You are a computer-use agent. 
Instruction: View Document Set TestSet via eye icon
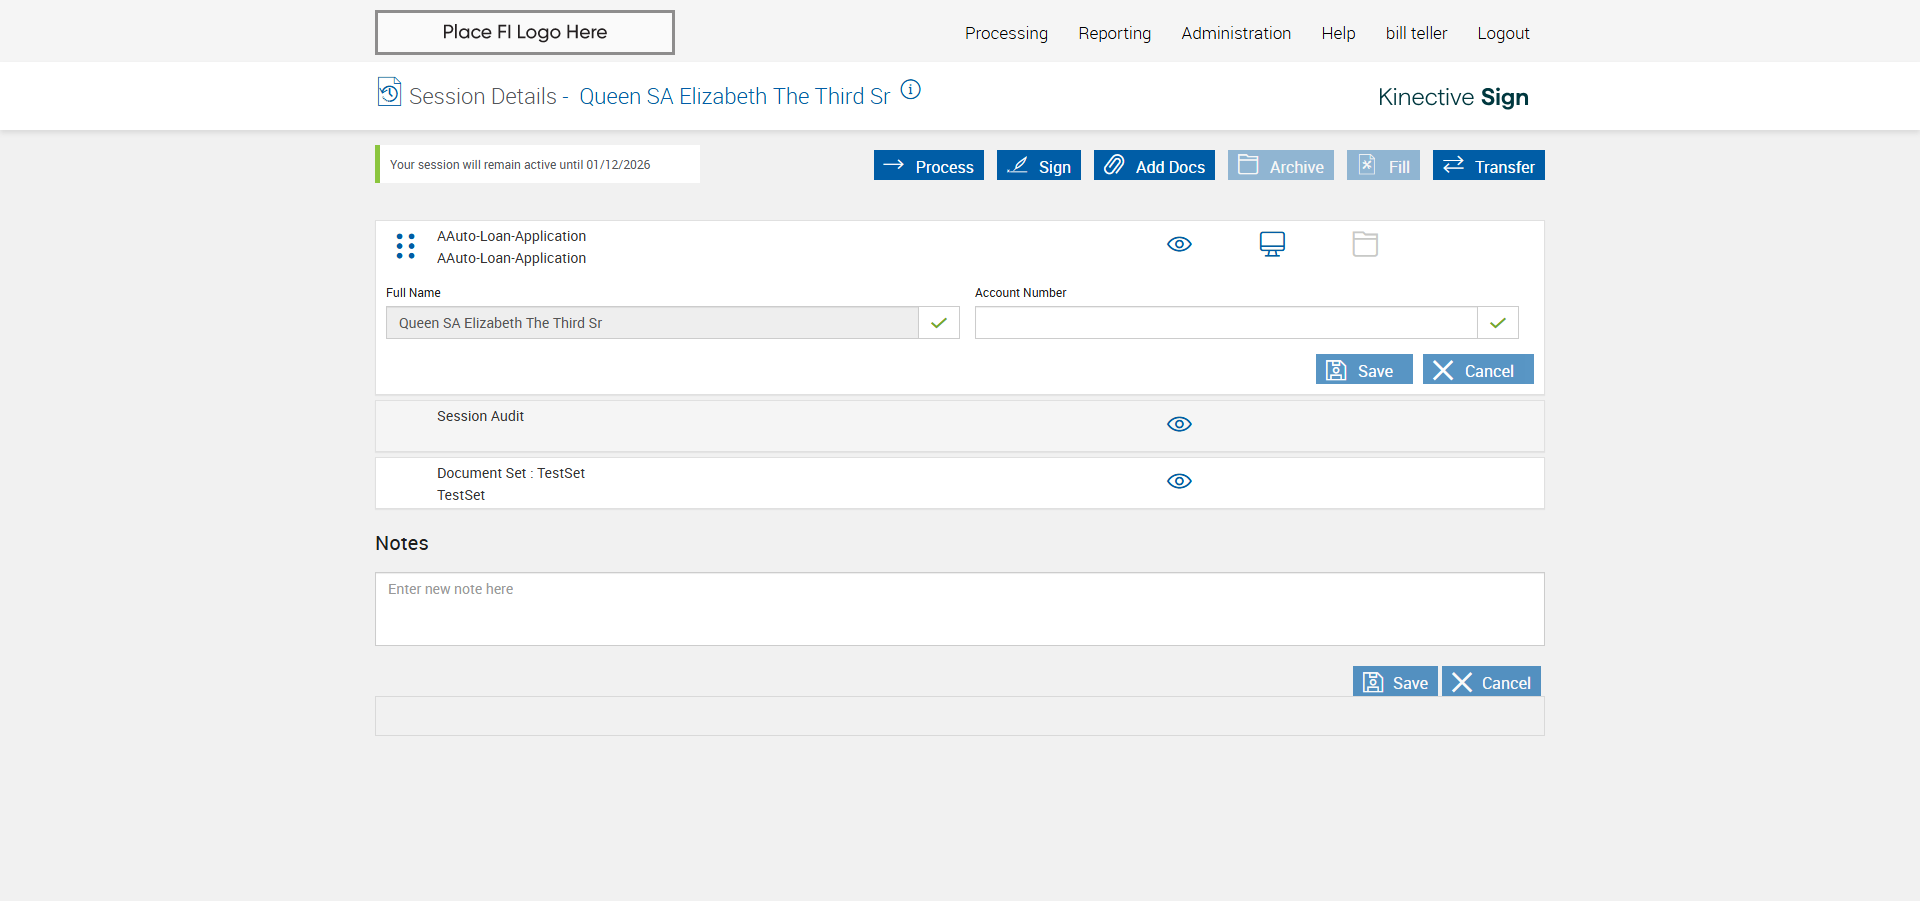tap(1179, 481)
